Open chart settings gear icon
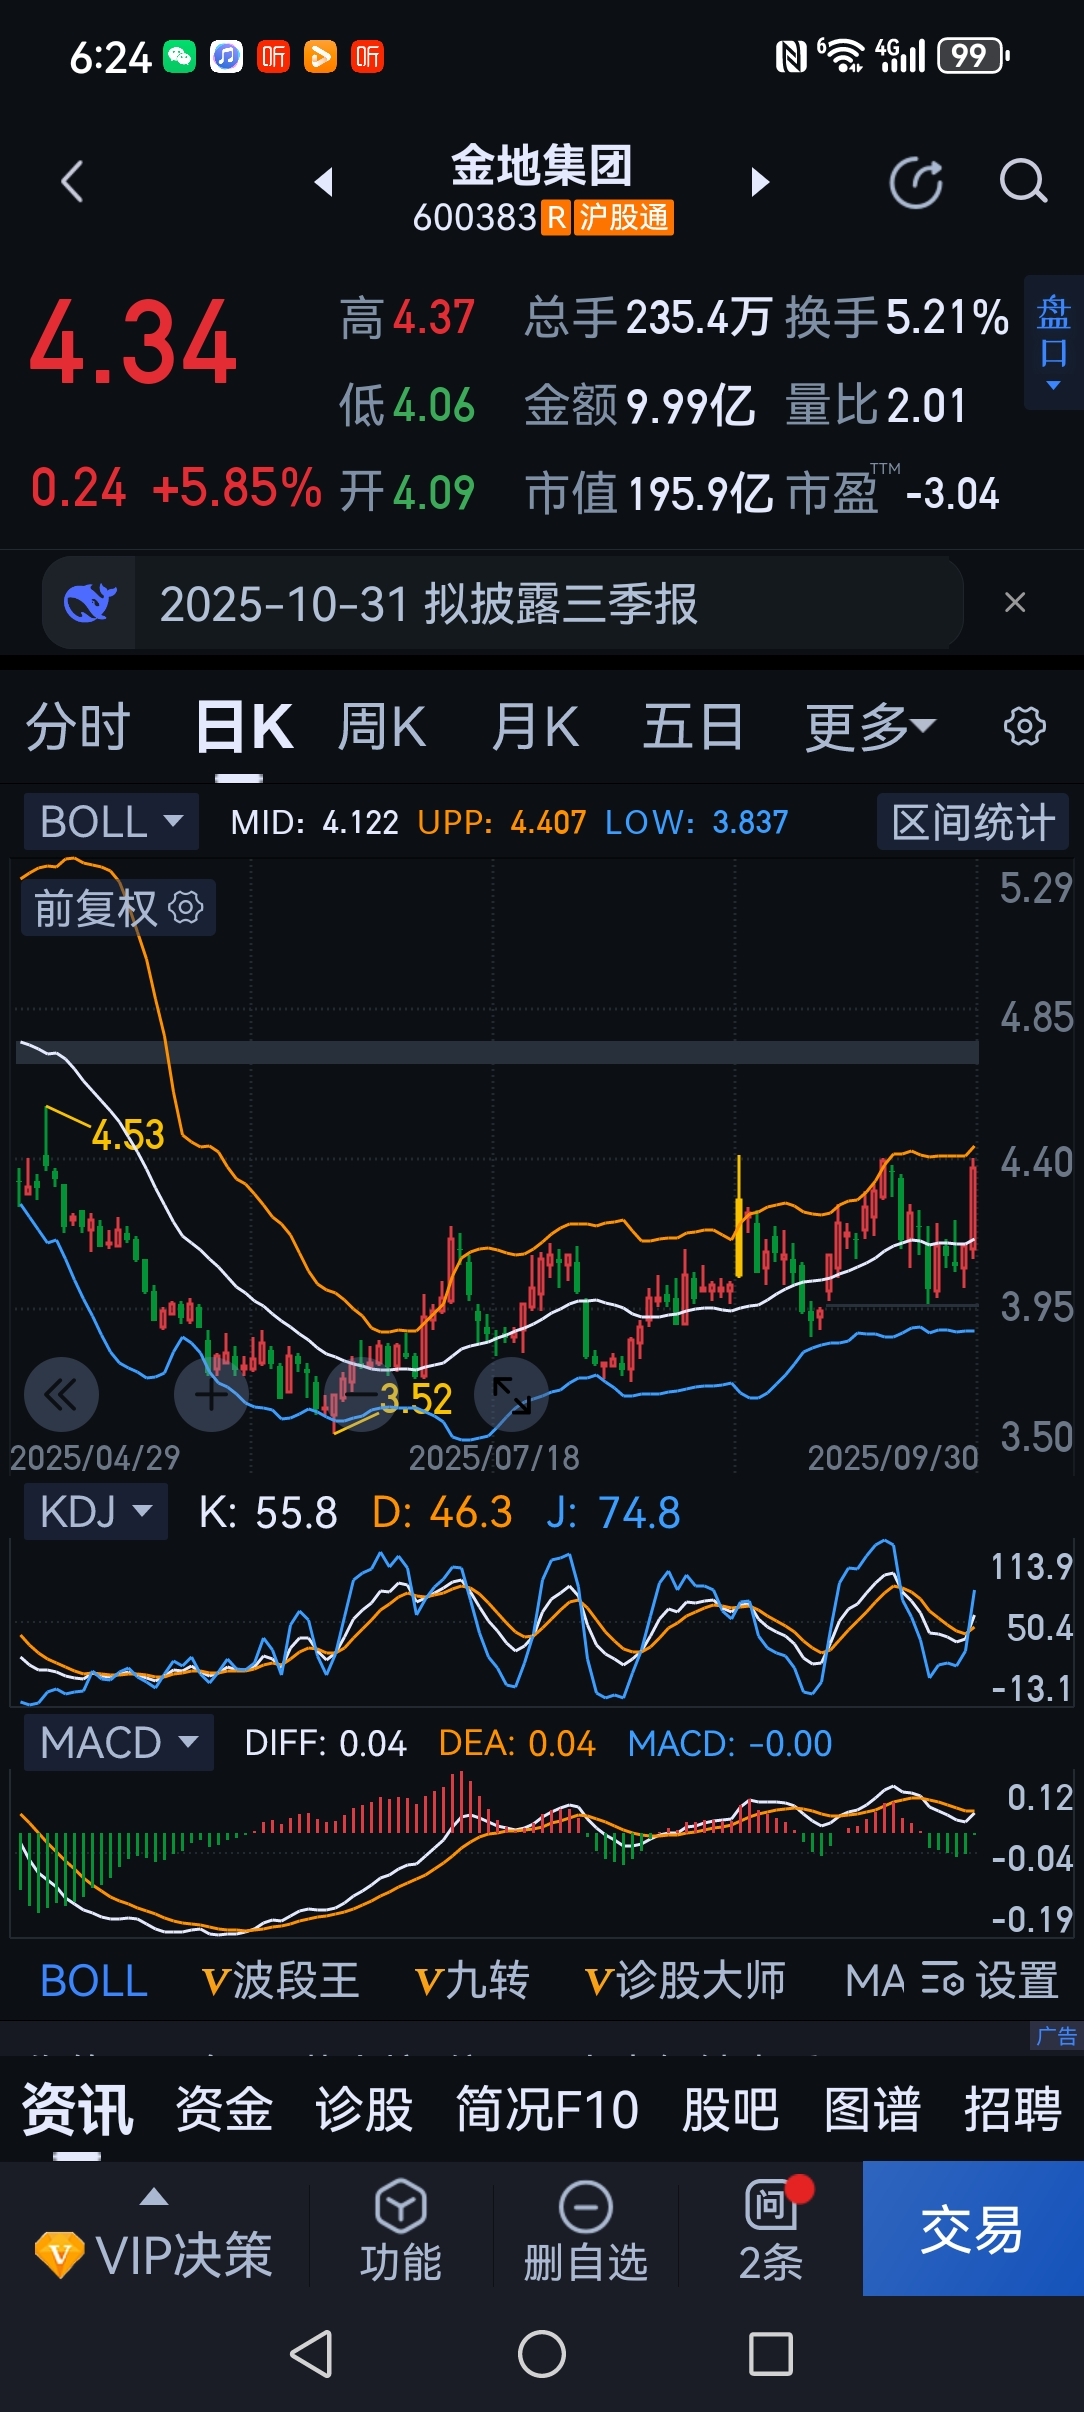Viewport: 1084px width, 2412px height. (1024, 726)
